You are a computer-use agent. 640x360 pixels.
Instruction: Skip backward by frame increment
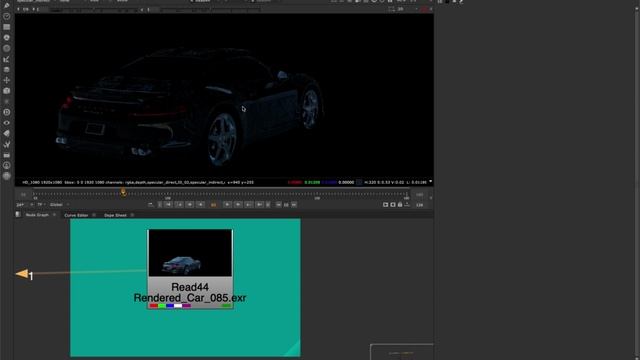click(278, 204)
